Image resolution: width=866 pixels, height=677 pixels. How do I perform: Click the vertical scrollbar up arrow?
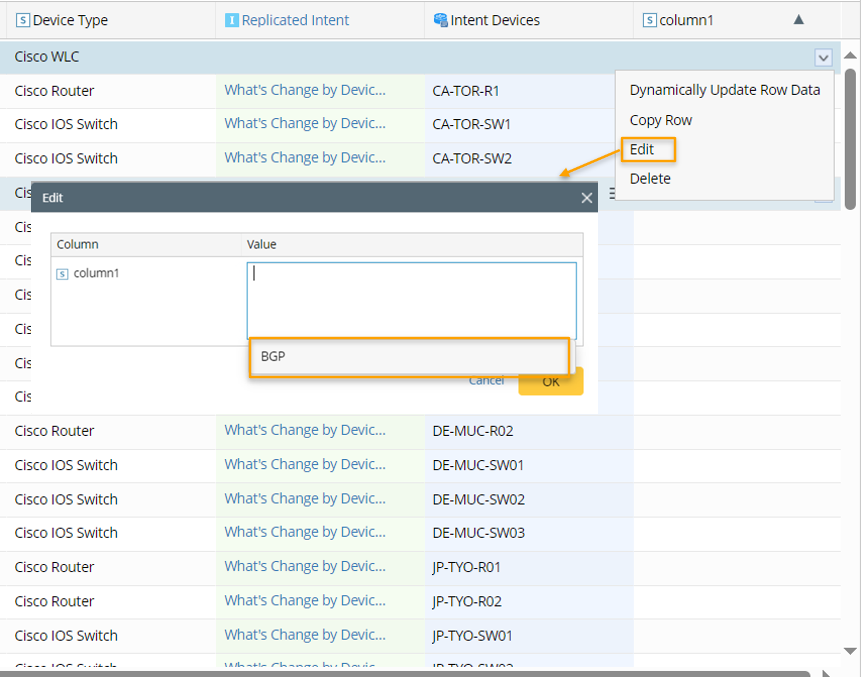point(851,55)
